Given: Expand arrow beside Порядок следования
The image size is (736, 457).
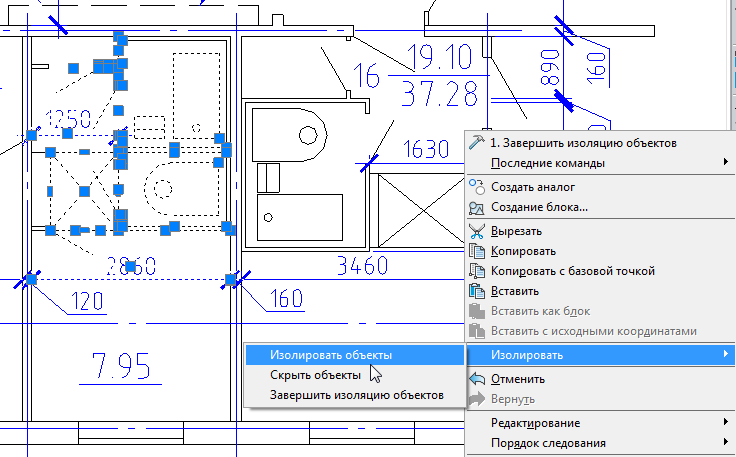Looking at the screenshot, I should click(x=726, y=442).
